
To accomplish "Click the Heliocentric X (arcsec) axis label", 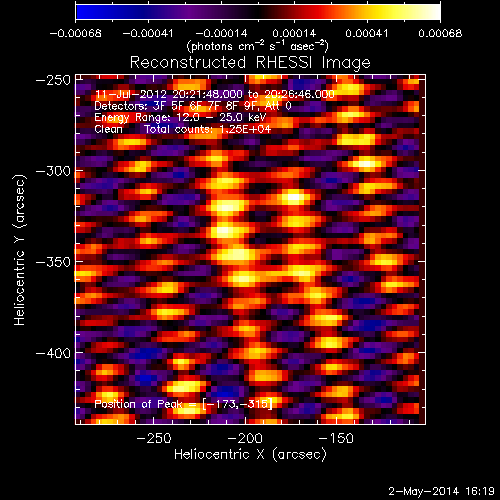I will click(x=250, y=455).
